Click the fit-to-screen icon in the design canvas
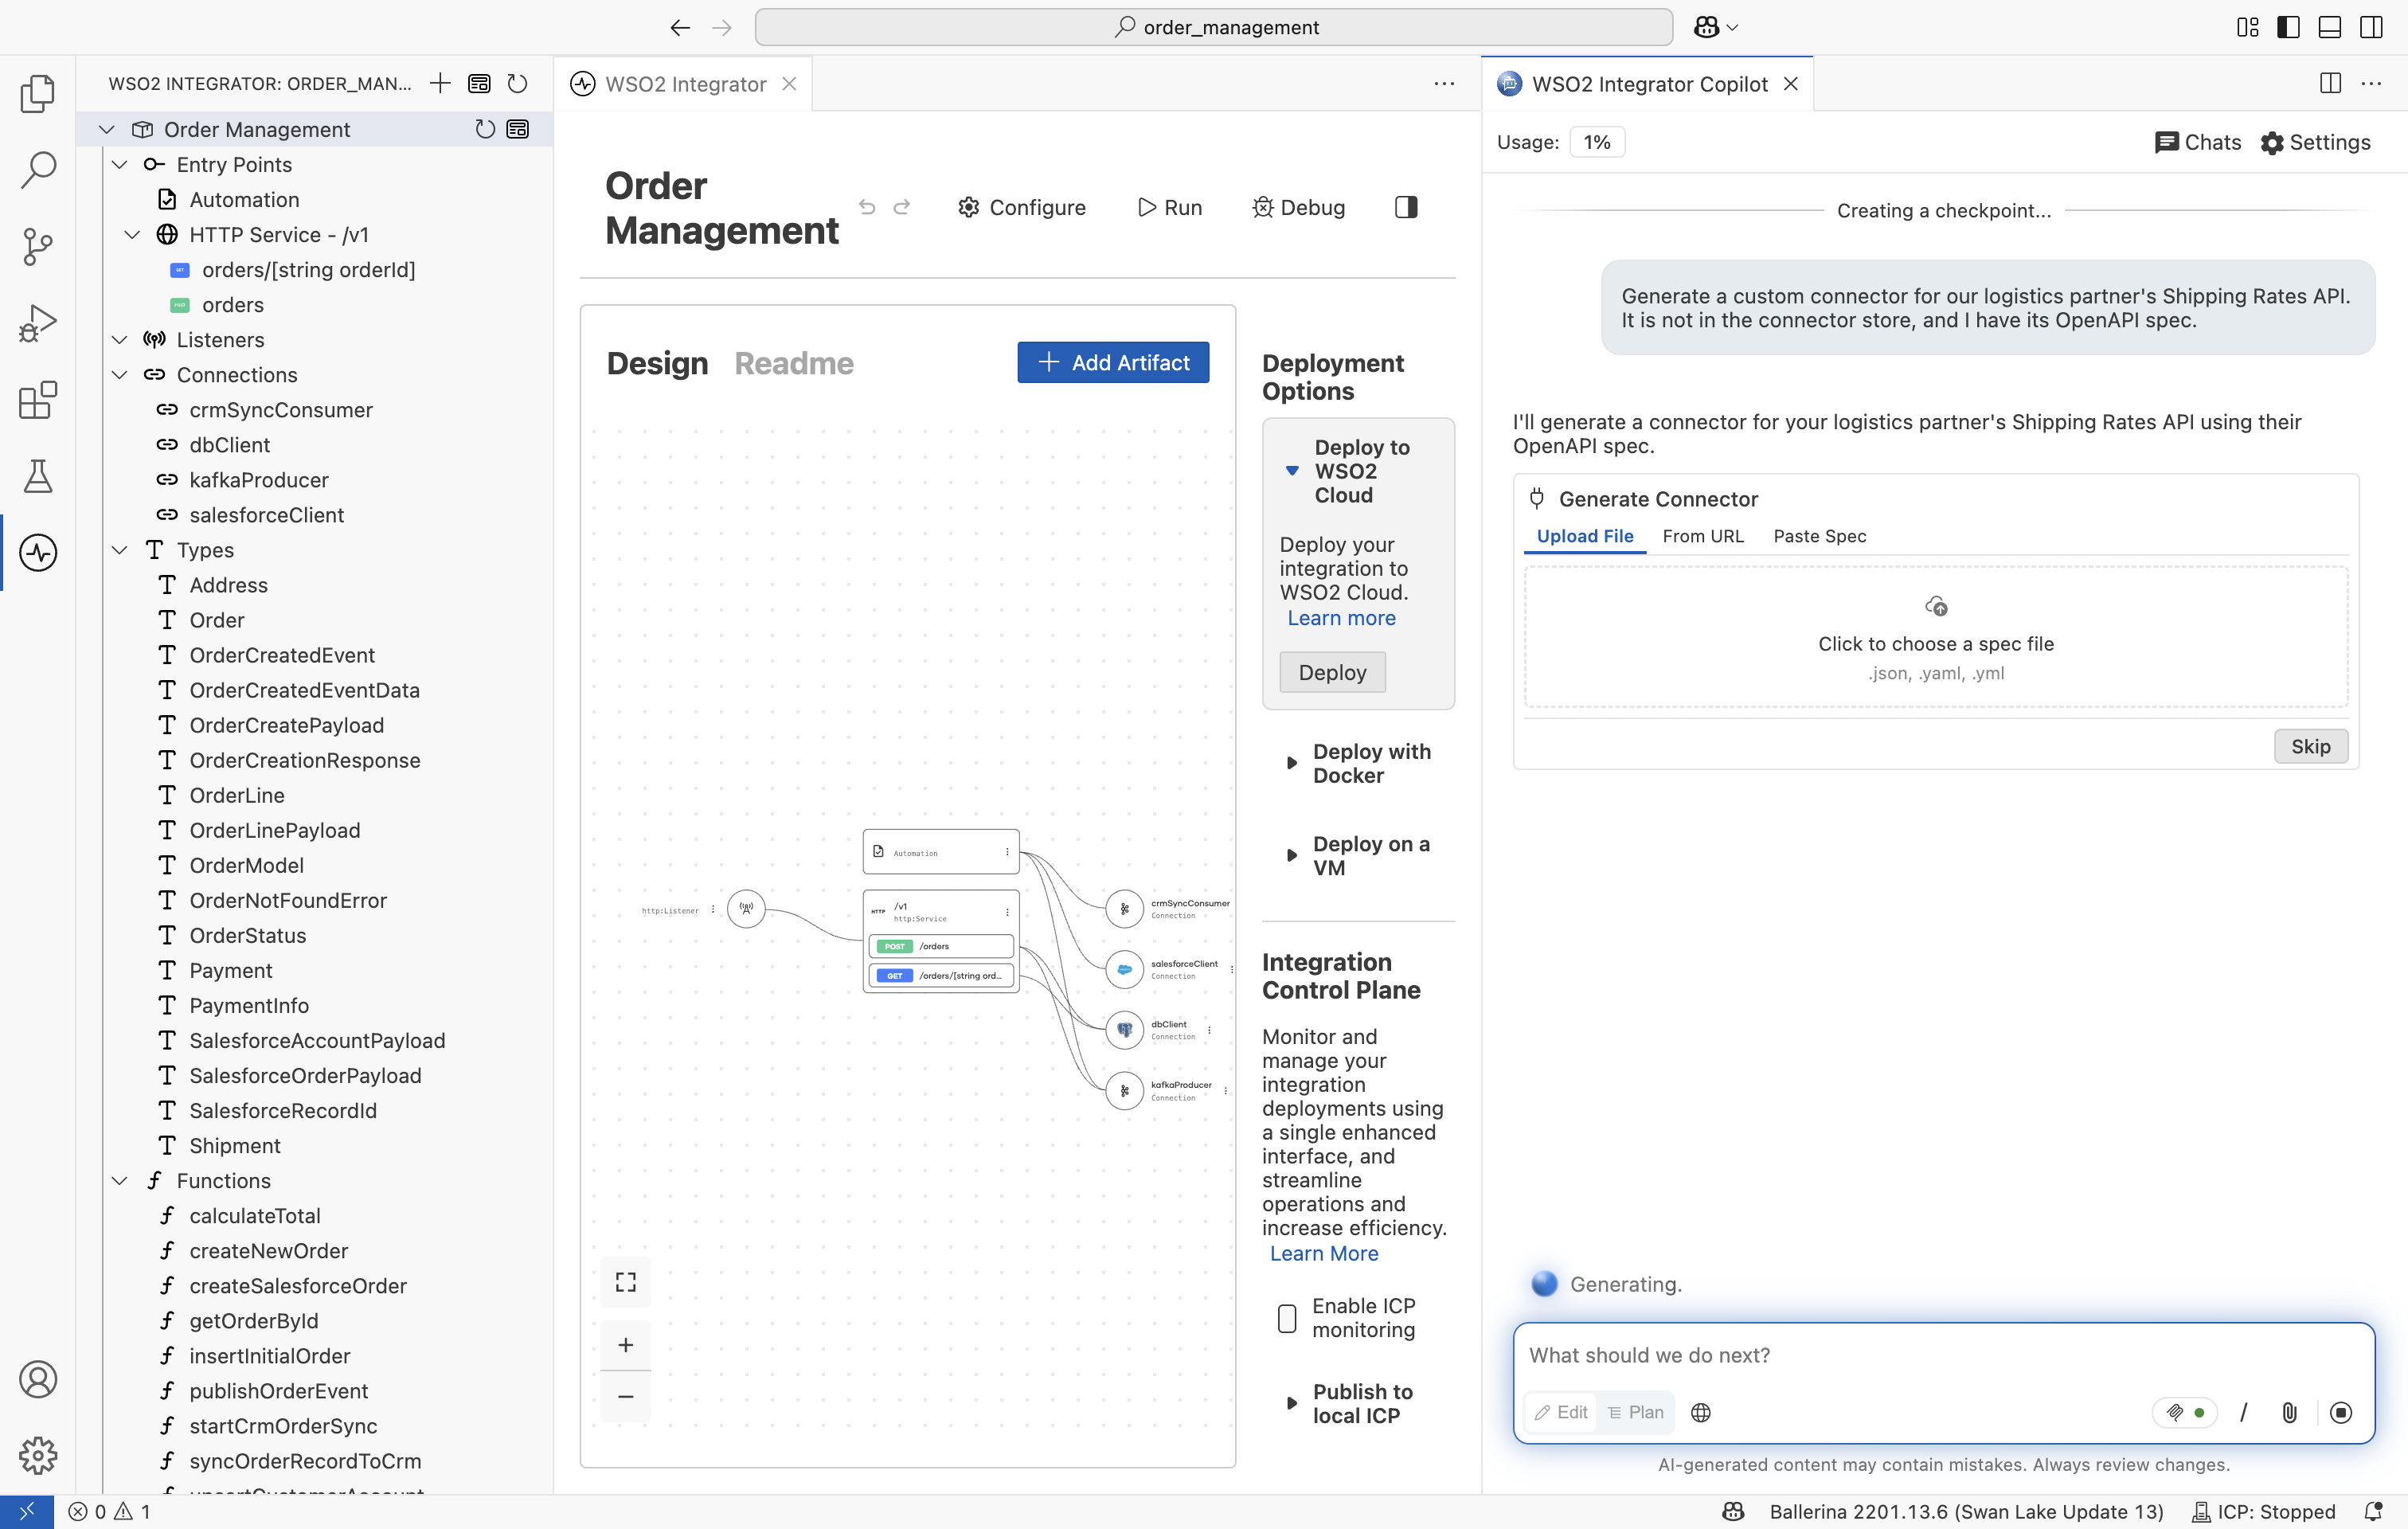Viewport: 2408px width, 1529px height. click(626, 1281)
